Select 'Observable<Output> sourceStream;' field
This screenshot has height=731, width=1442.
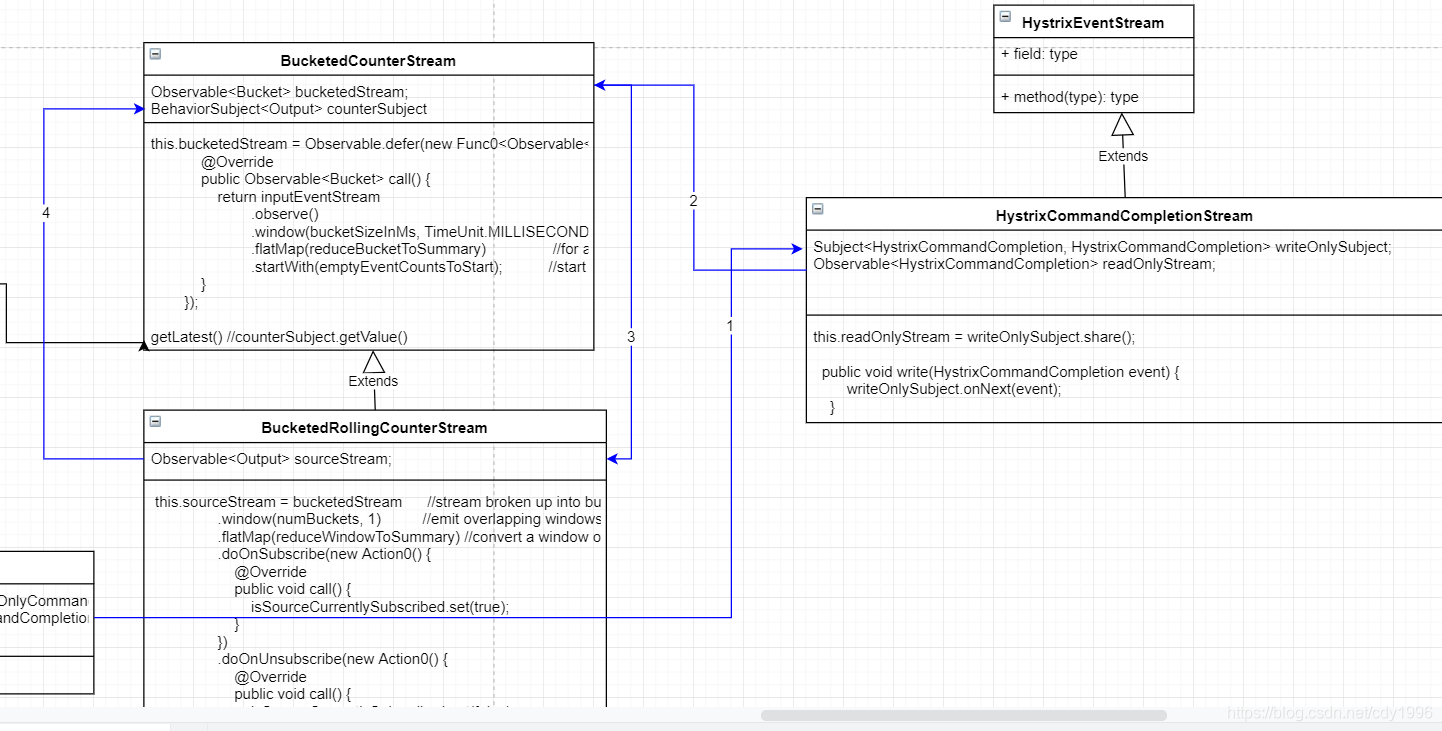pyautogui.click(x=271, y=459)
